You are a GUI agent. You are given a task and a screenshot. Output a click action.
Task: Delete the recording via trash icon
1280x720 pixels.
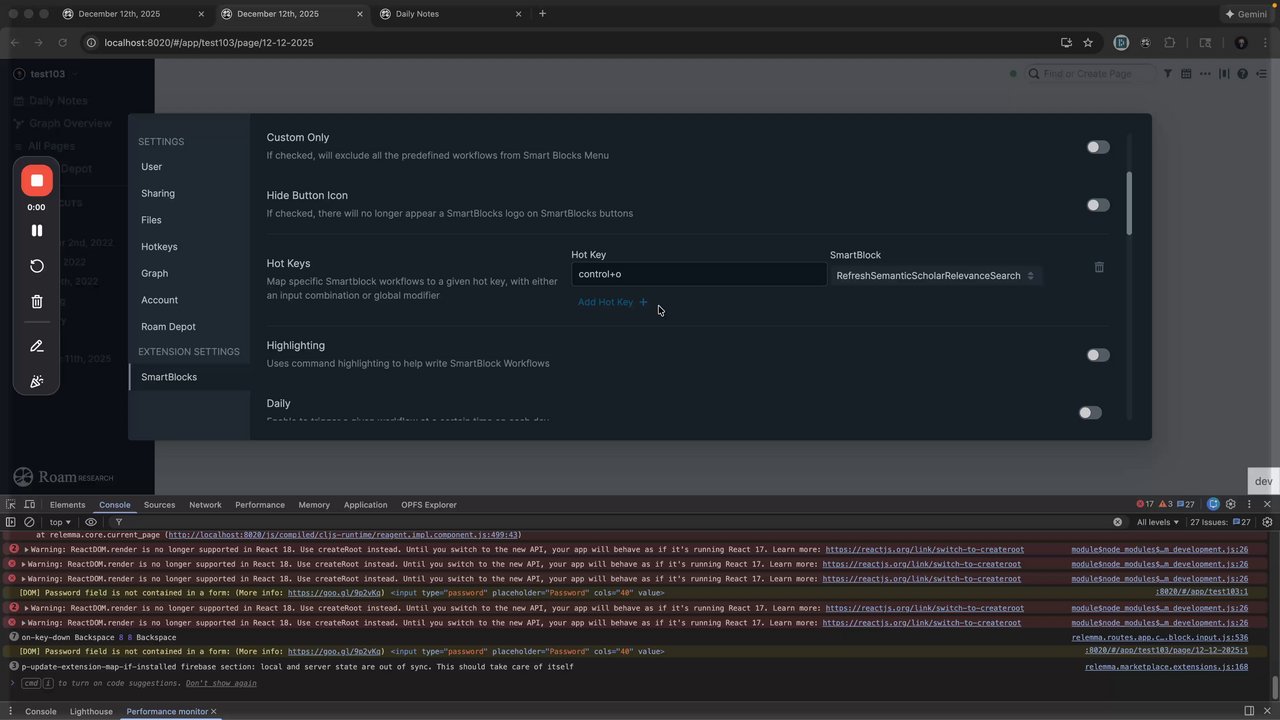[x=37, y=301]
